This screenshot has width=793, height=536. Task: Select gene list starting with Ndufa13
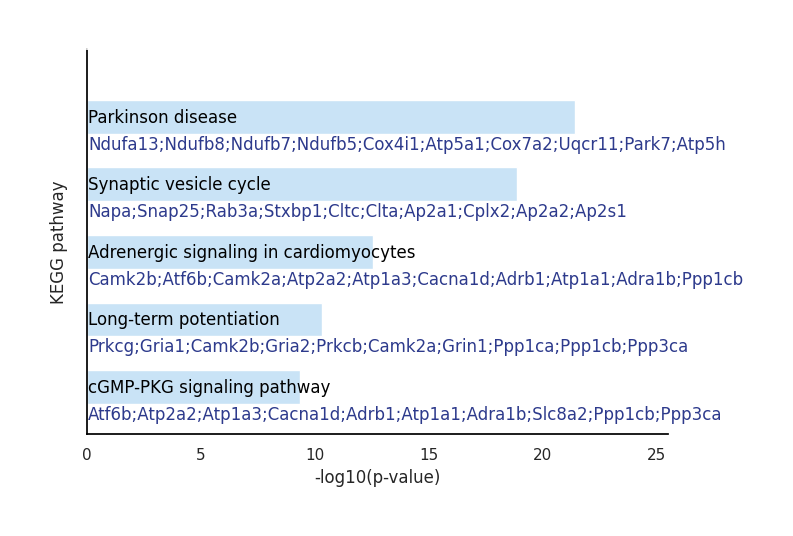coord(407,144)
